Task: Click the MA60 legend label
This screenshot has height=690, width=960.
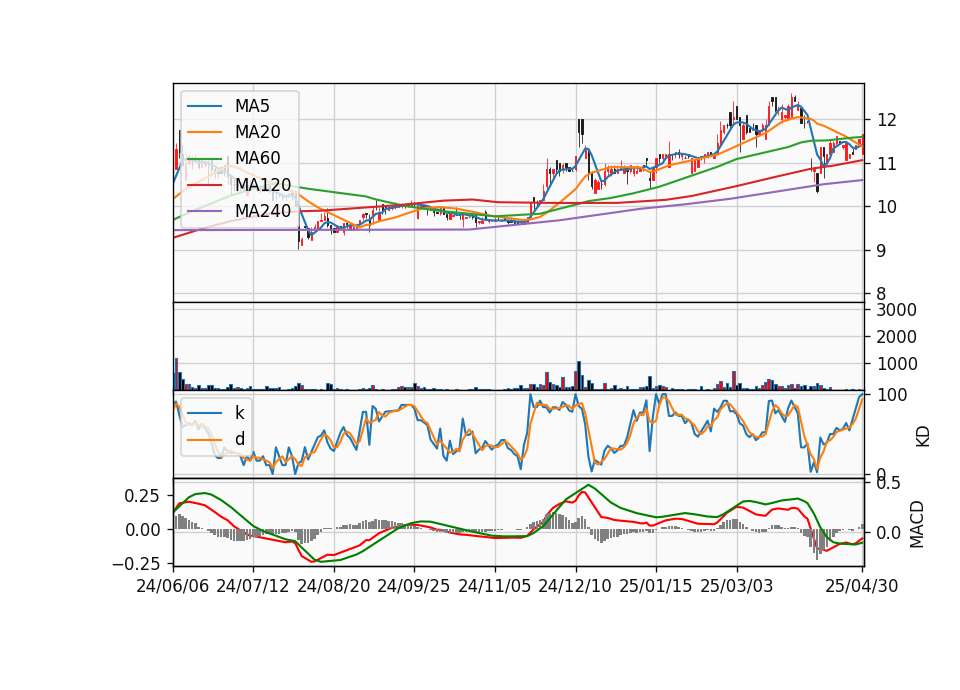Action: pyautogui.click(x=257, y=159)
